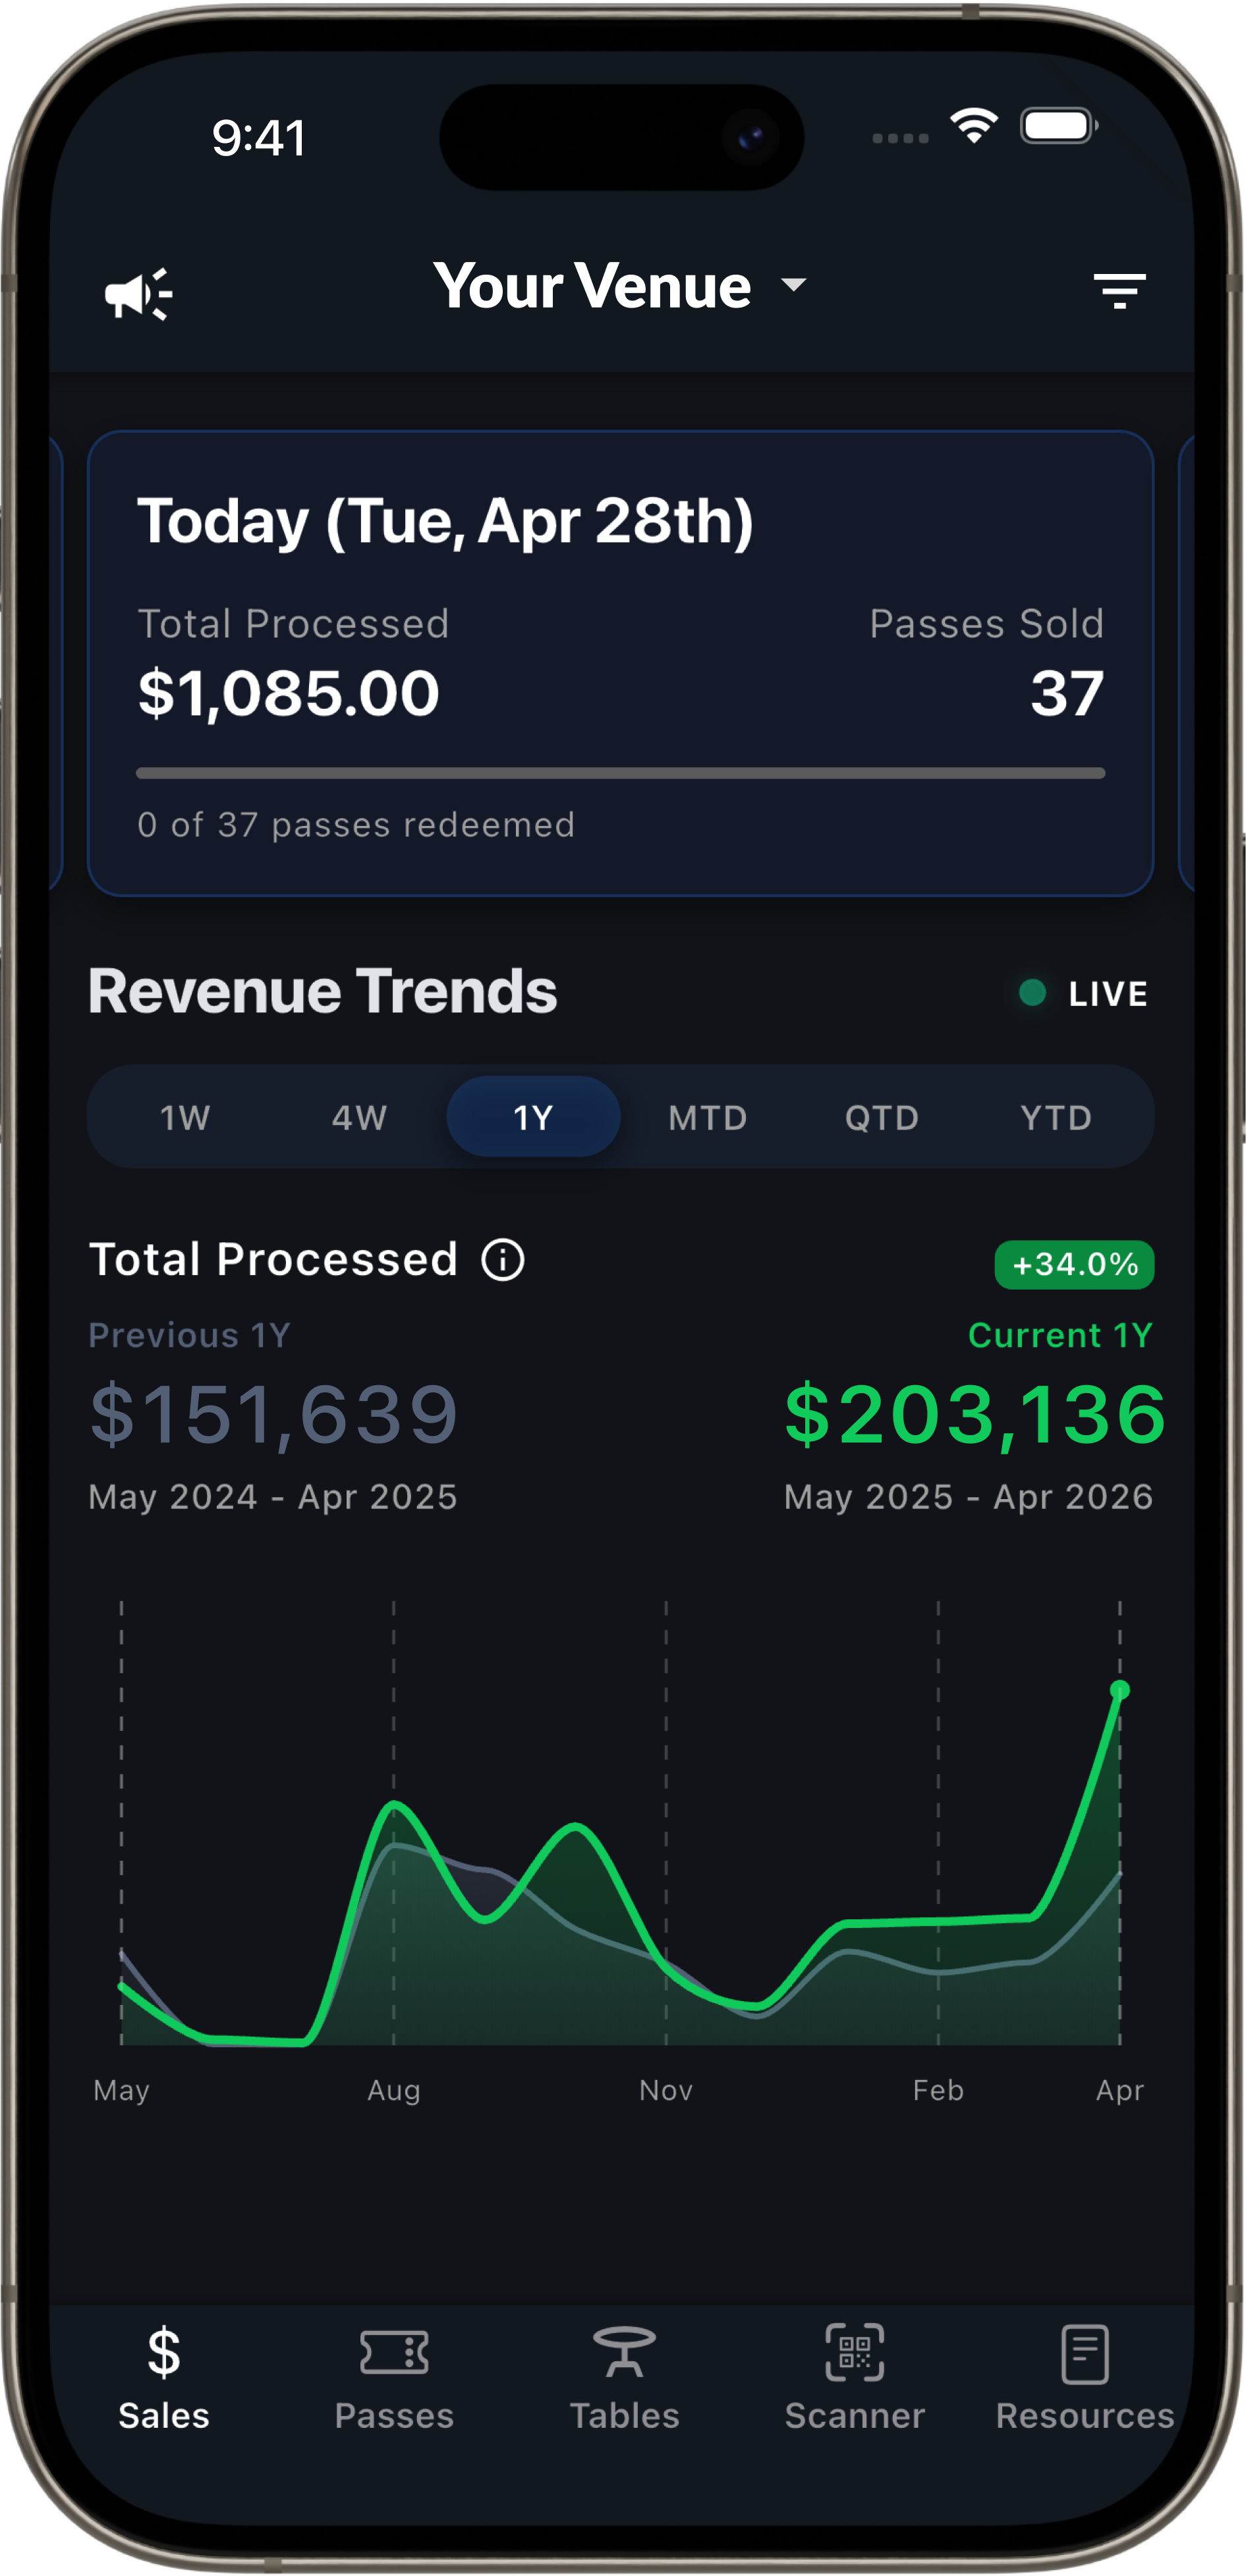The width and height of the screenshot is (1246, 2576).
Task: Tap the May 2024 - Apr 2025 date range
Action: pyautogui.click(x=273, y=1497)
